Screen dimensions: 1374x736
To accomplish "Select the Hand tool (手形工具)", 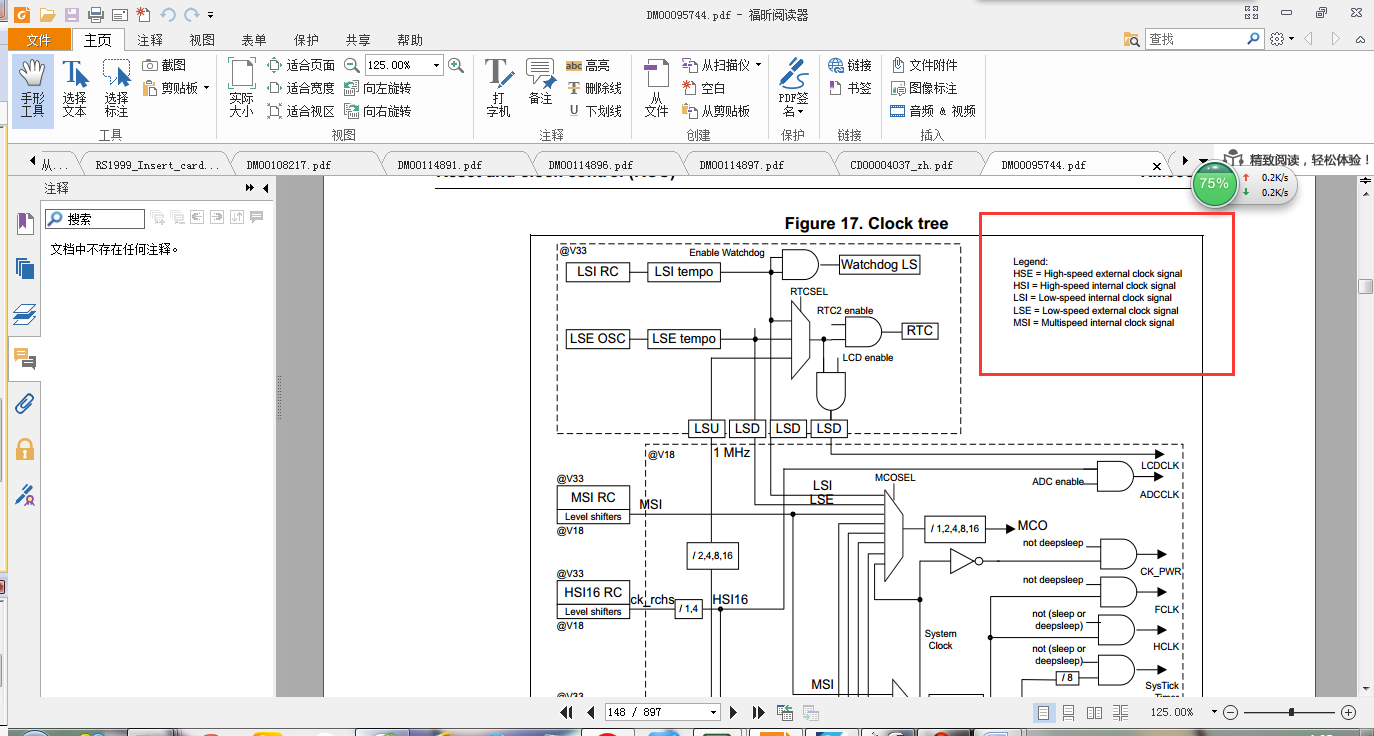I will [32, 88].
